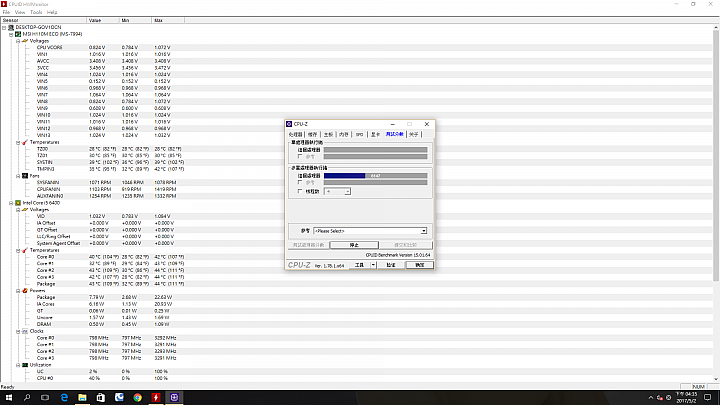Screen dimensions: 720x405
Task: Switch to the last (about) tab in CPU-Z
Action: coord(414,135)
